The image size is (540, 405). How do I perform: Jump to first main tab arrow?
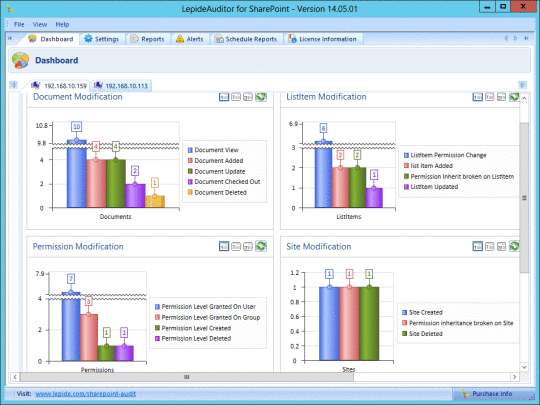click(x=10, y=38)
